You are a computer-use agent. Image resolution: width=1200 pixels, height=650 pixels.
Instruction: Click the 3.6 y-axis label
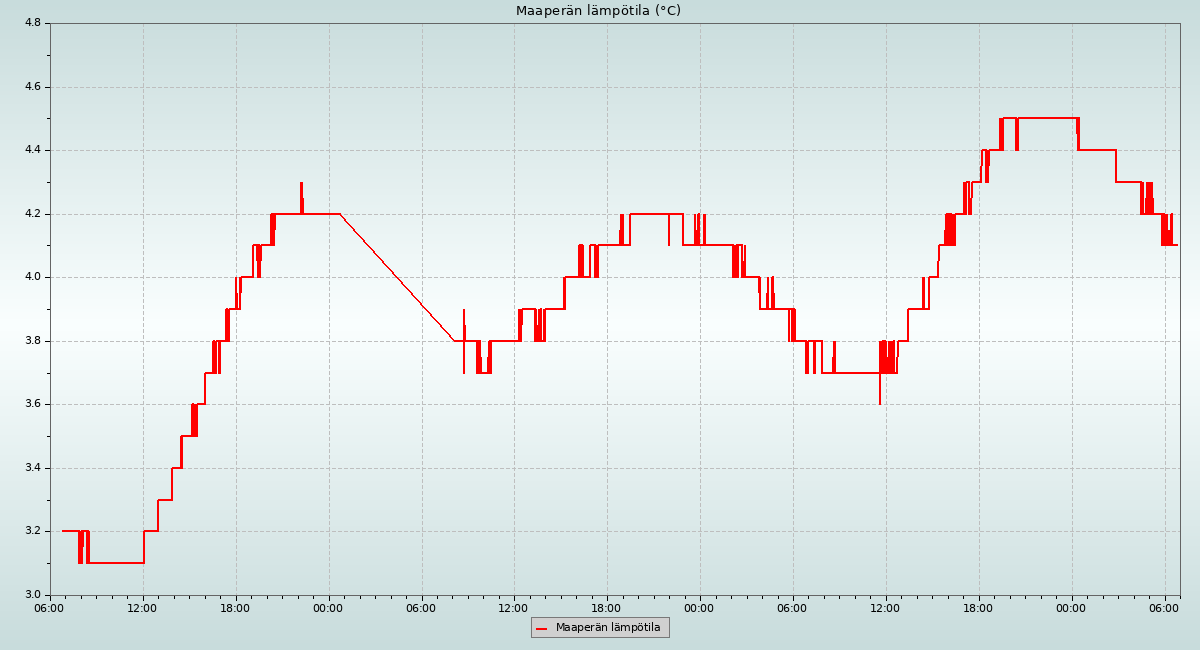(30, 404)
